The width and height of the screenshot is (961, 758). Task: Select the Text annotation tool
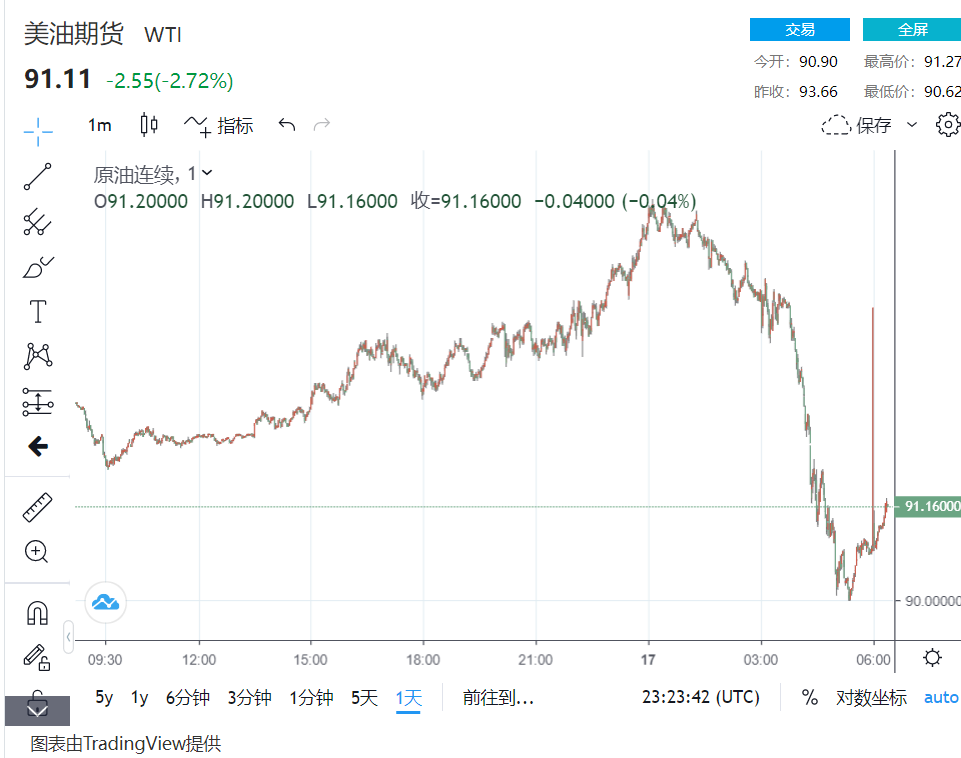pyautogui.click(x=38, y=311)
